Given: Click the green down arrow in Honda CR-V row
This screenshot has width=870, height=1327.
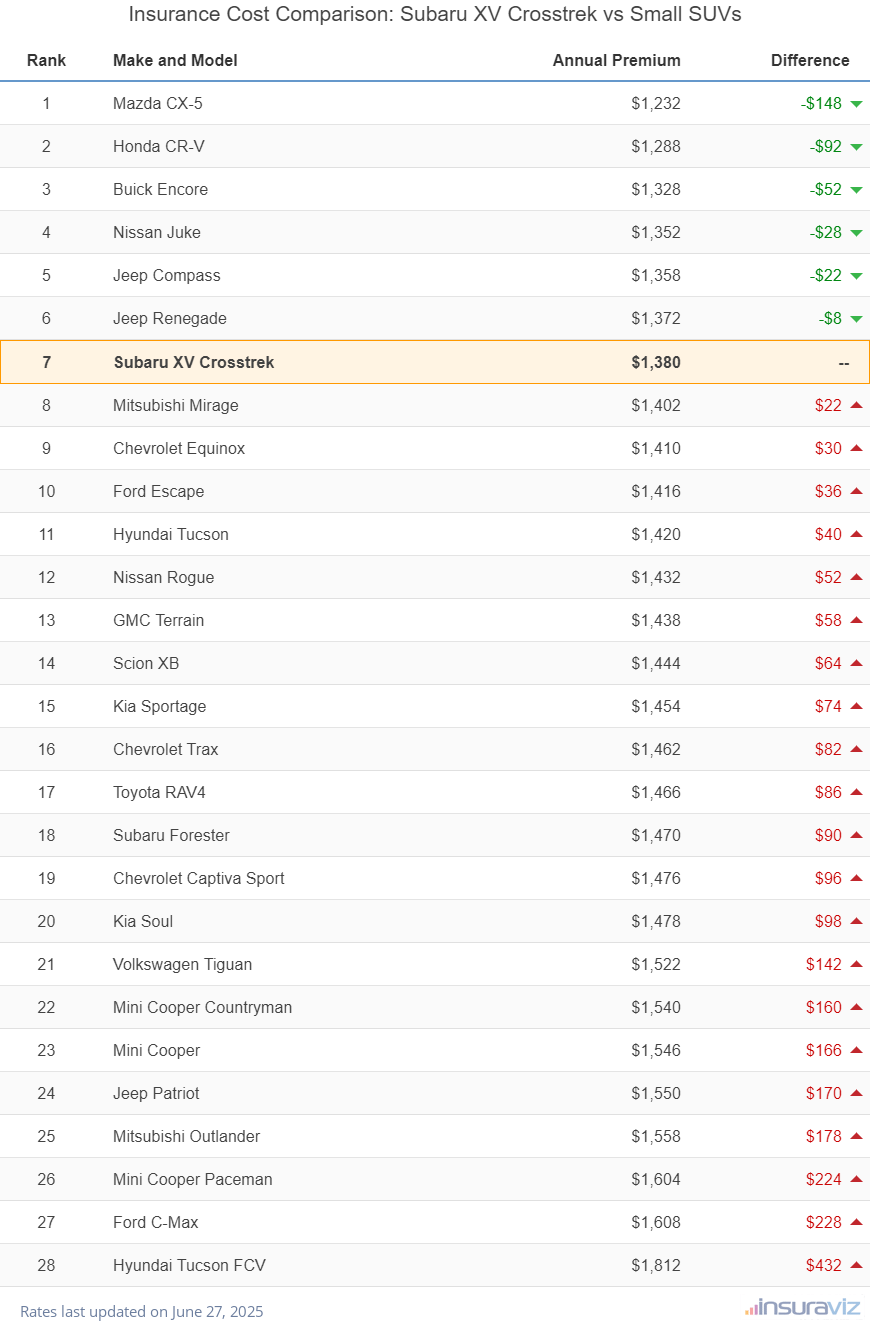Looking at the screenshot, I should [x=856, y=147].
